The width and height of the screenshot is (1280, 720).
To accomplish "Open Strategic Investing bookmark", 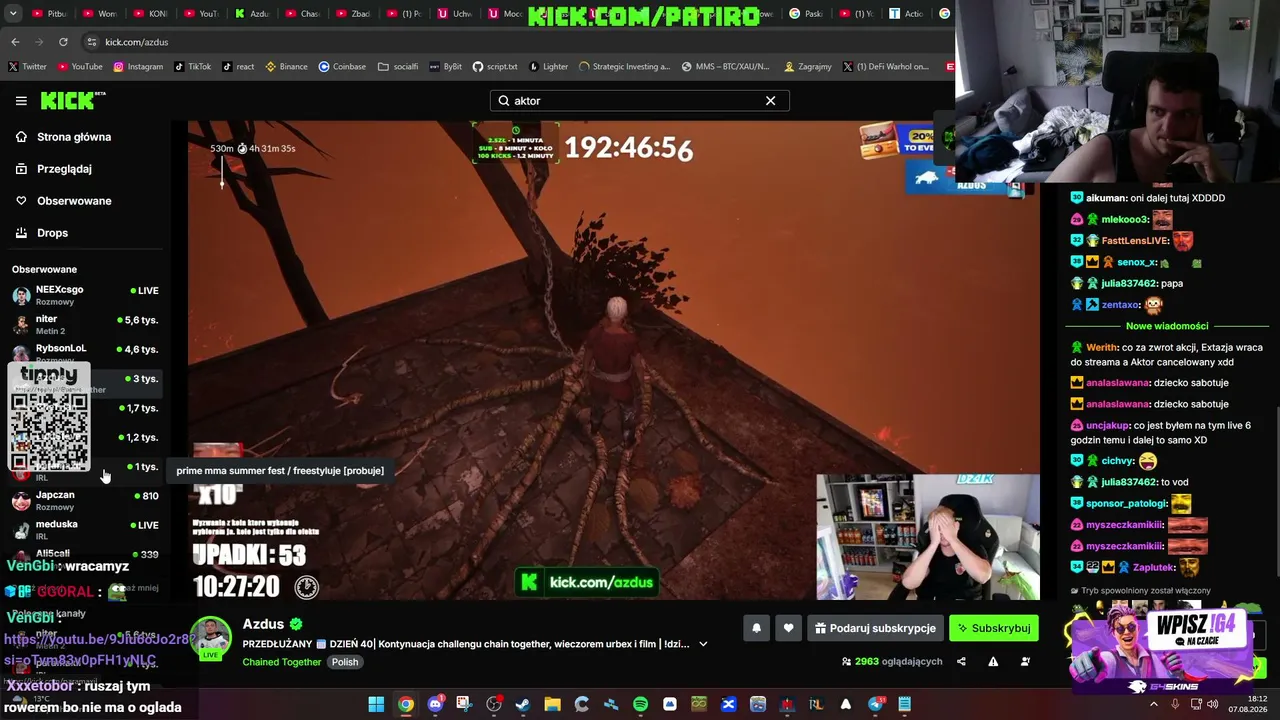I will coord(624,67).
